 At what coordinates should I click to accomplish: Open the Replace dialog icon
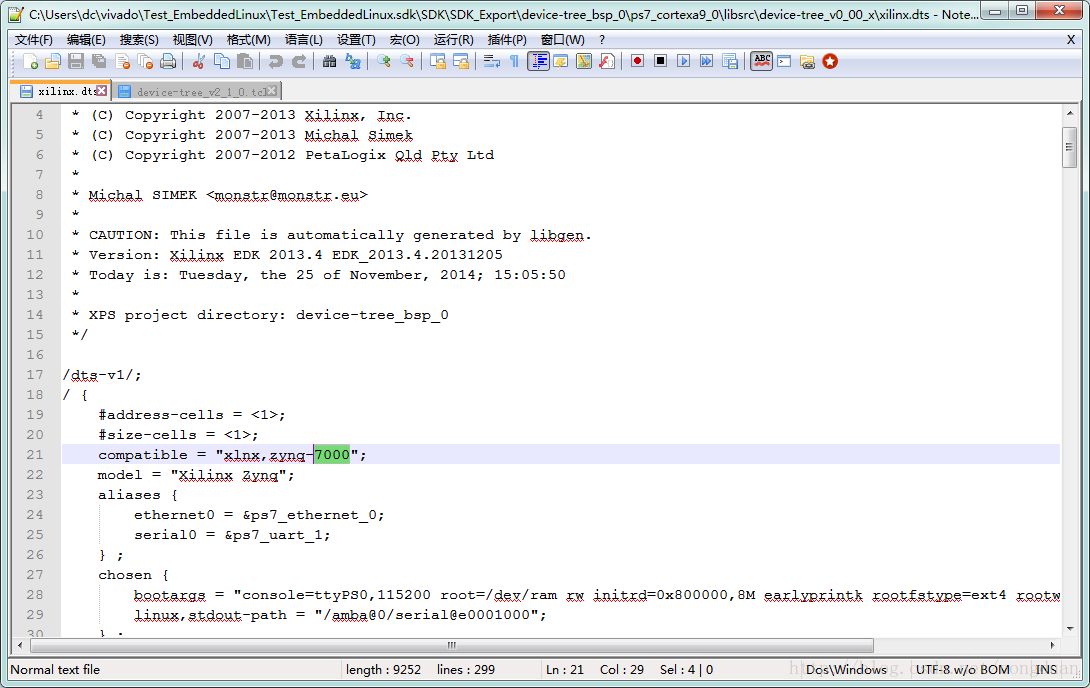(x=352, y=62)
